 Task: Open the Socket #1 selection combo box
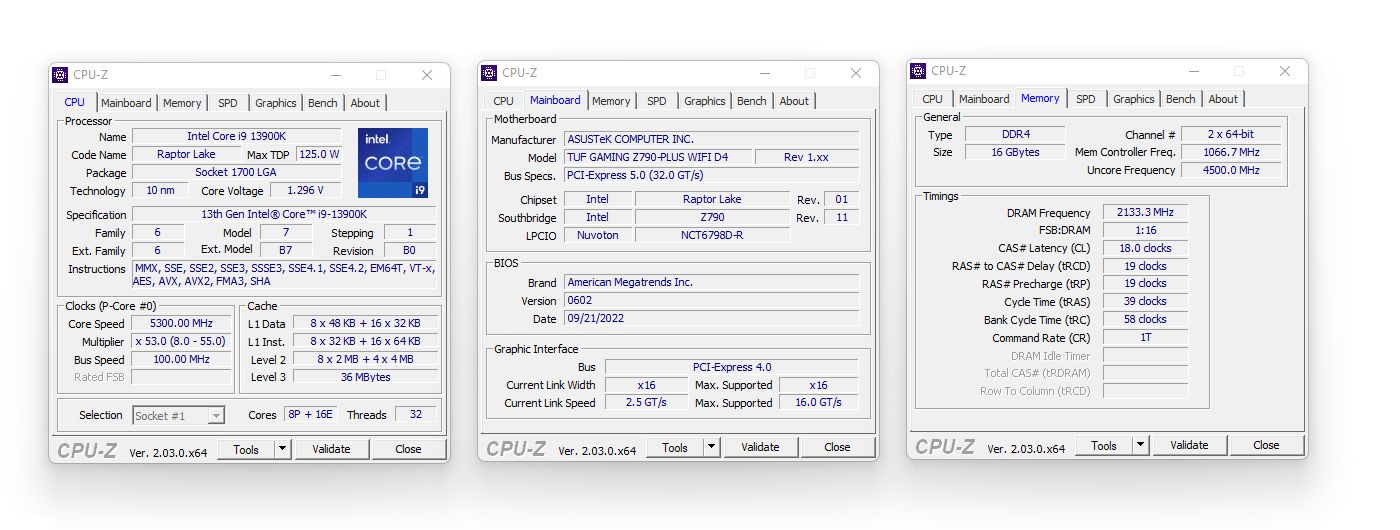(x=179, y=415)
